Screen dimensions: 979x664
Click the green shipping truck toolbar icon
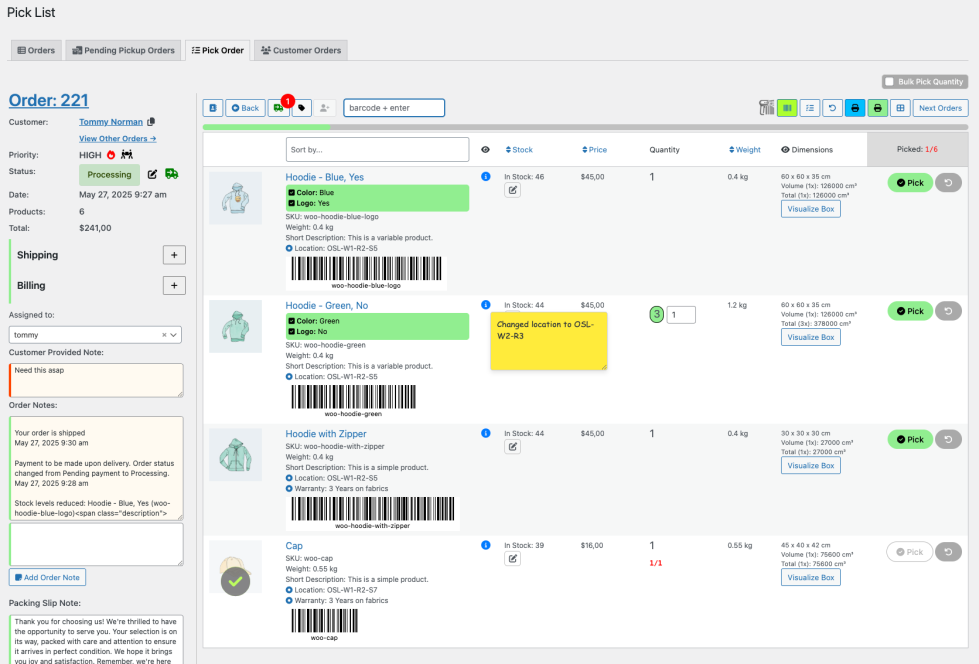click(x=278, y=108)
